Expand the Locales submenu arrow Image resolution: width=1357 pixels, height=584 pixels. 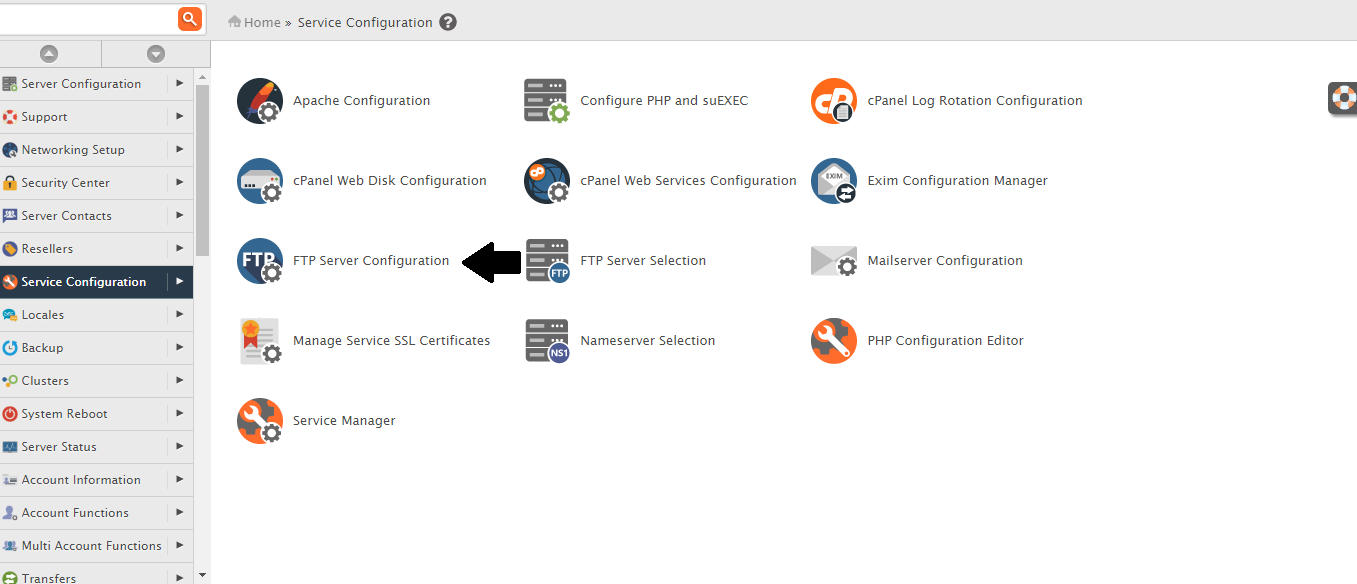[x=180, y=314]
